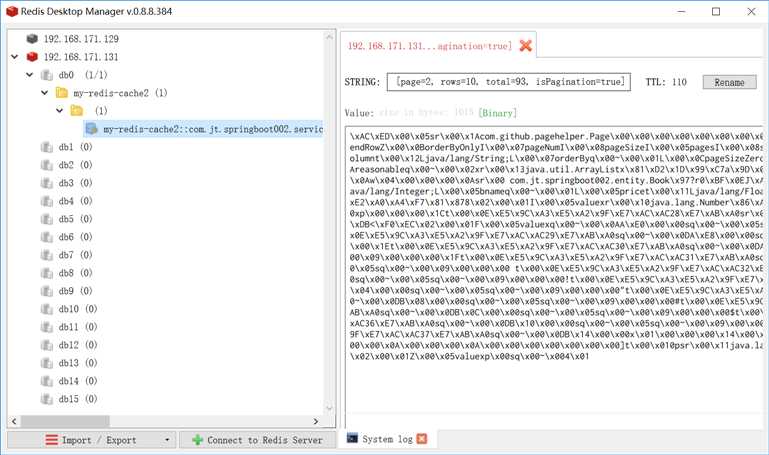Click the TTL: 110 label
Screen dimensions: 769x455
click(x=666, y=82)
